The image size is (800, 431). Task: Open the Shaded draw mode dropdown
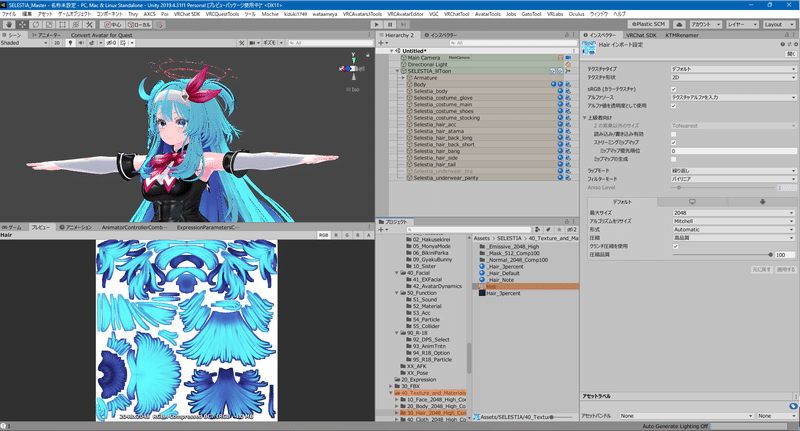pos(24,43)
